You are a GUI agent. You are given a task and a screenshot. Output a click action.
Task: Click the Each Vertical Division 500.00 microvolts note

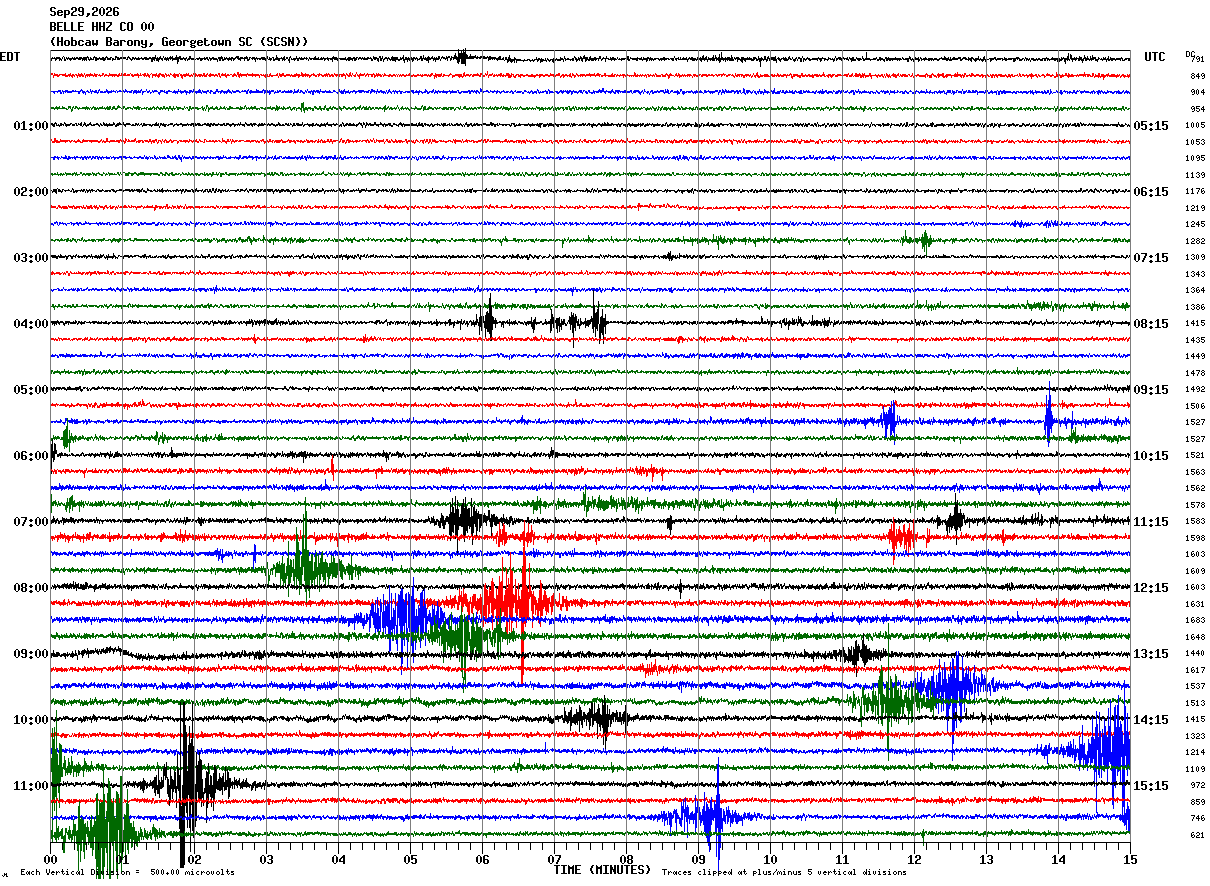point(127,873)
